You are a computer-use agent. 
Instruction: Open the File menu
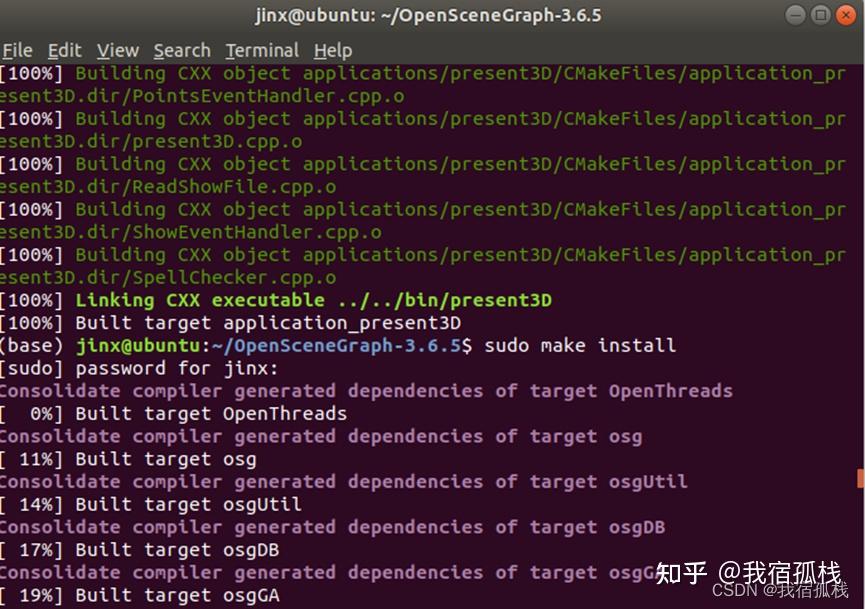(17, 50)
